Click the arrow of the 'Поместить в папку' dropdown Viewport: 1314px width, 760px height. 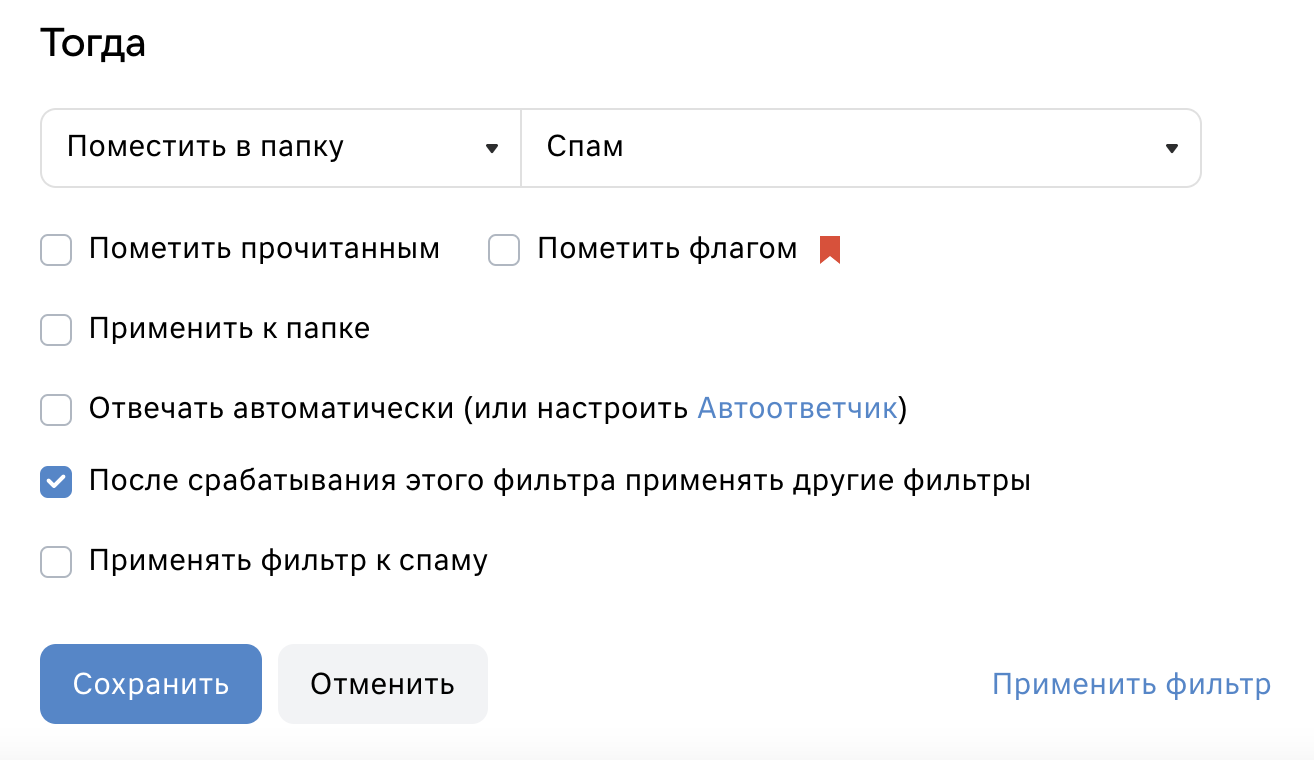pos(491,149)
